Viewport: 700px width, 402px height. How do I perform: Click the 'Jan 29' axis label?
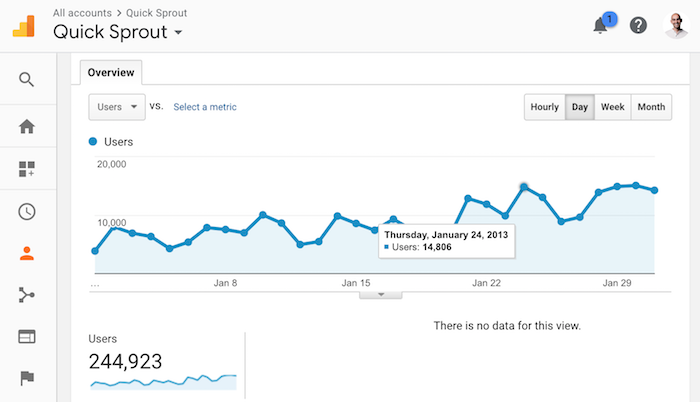617,283
